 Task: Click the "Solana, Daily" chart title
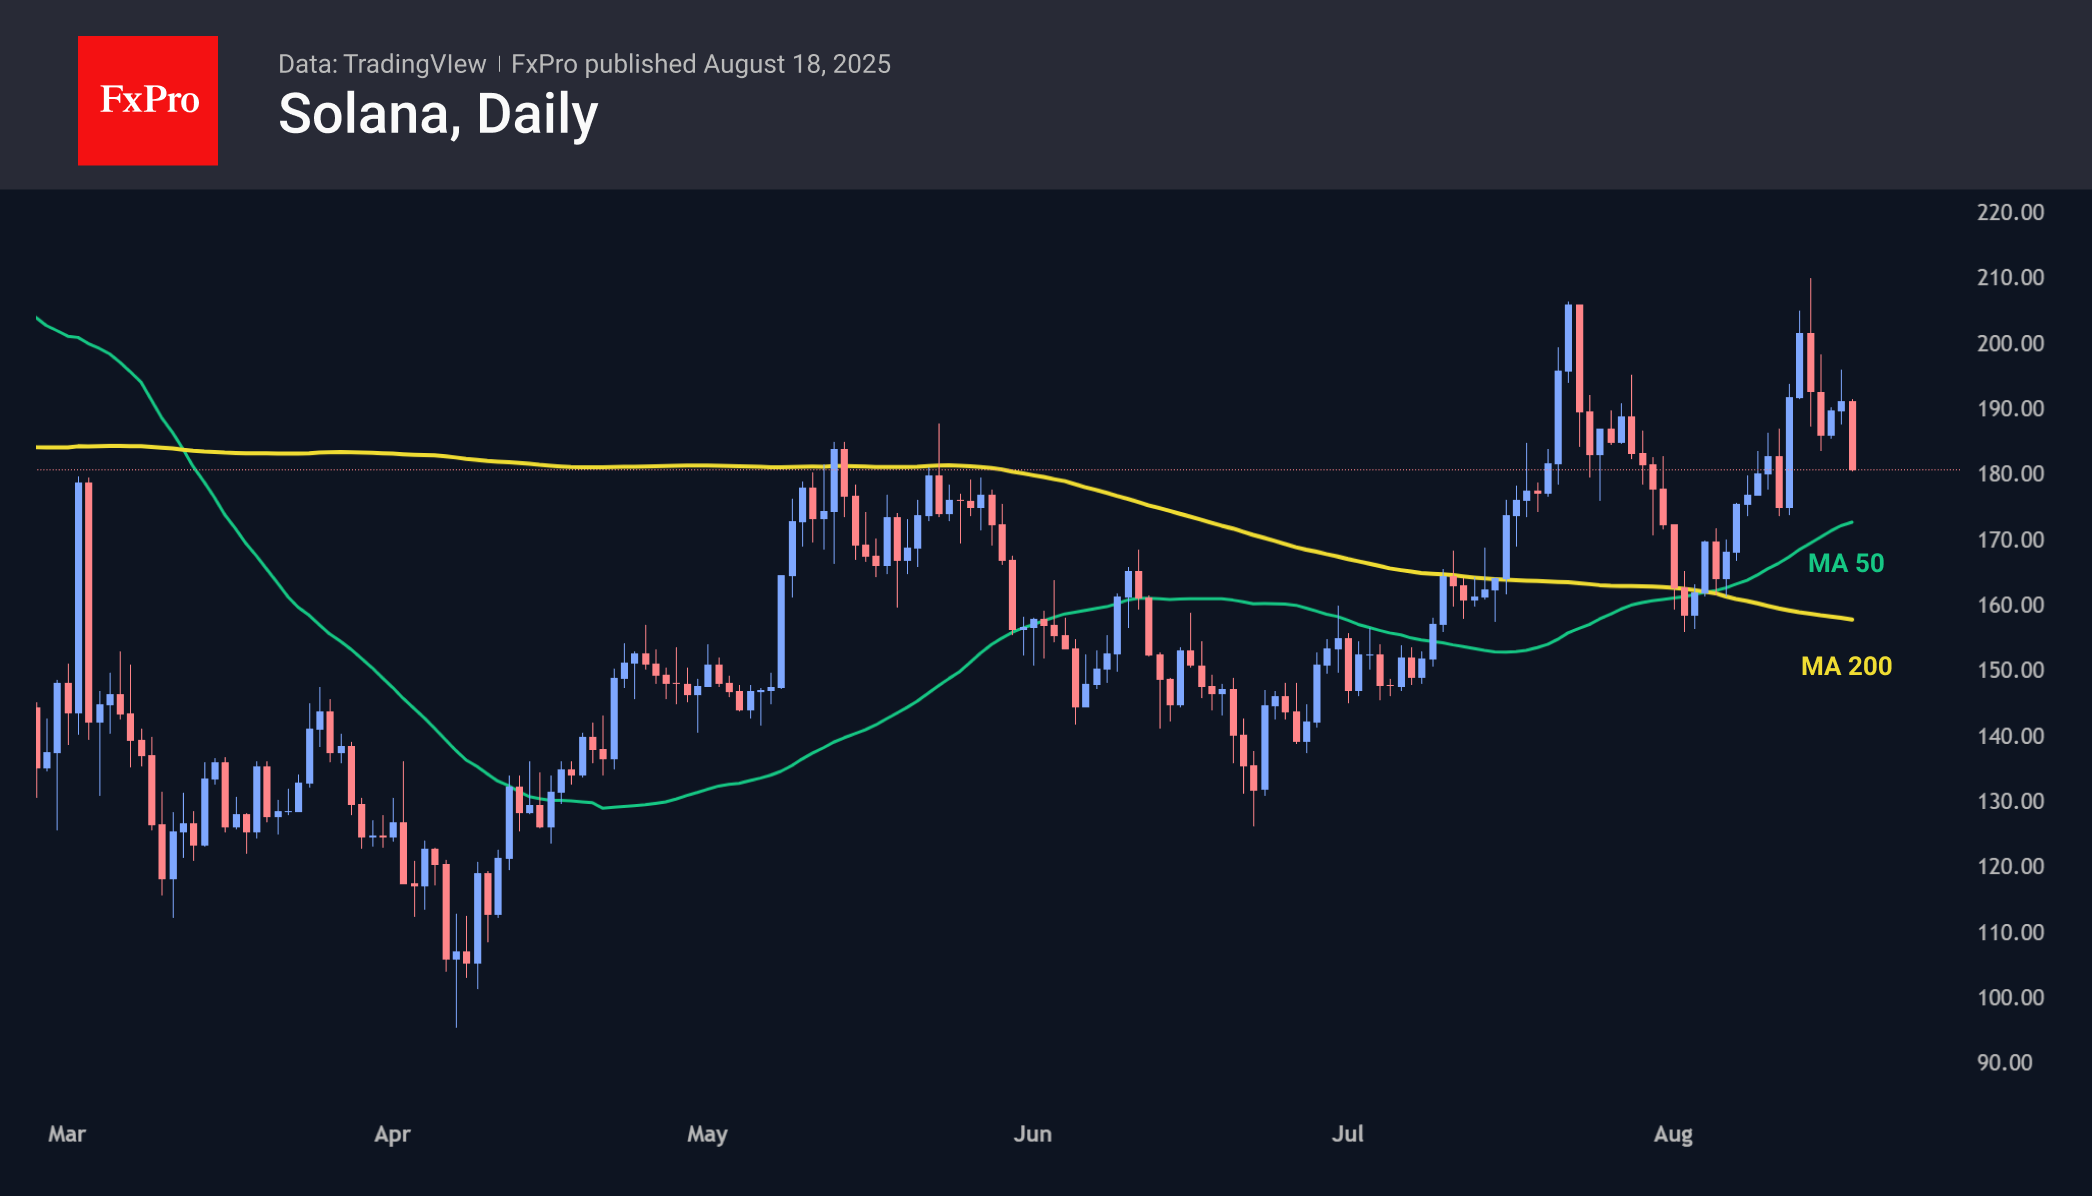click(x=438, y=114)
